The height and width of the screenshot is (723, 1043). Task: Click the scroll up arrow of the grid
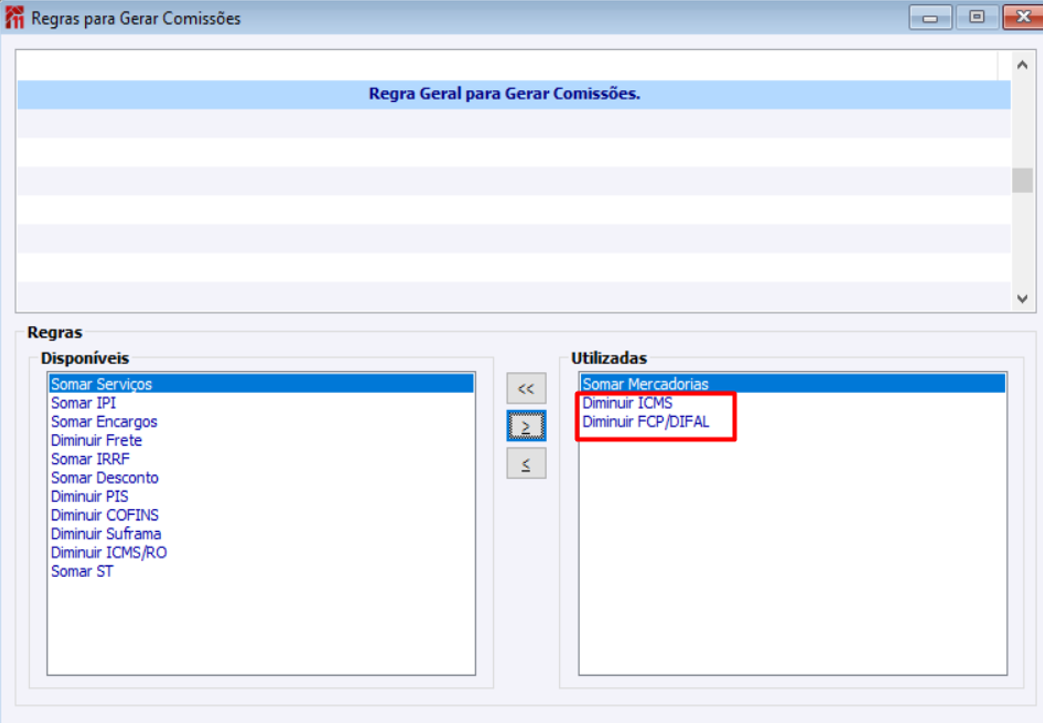(1022, 65)
